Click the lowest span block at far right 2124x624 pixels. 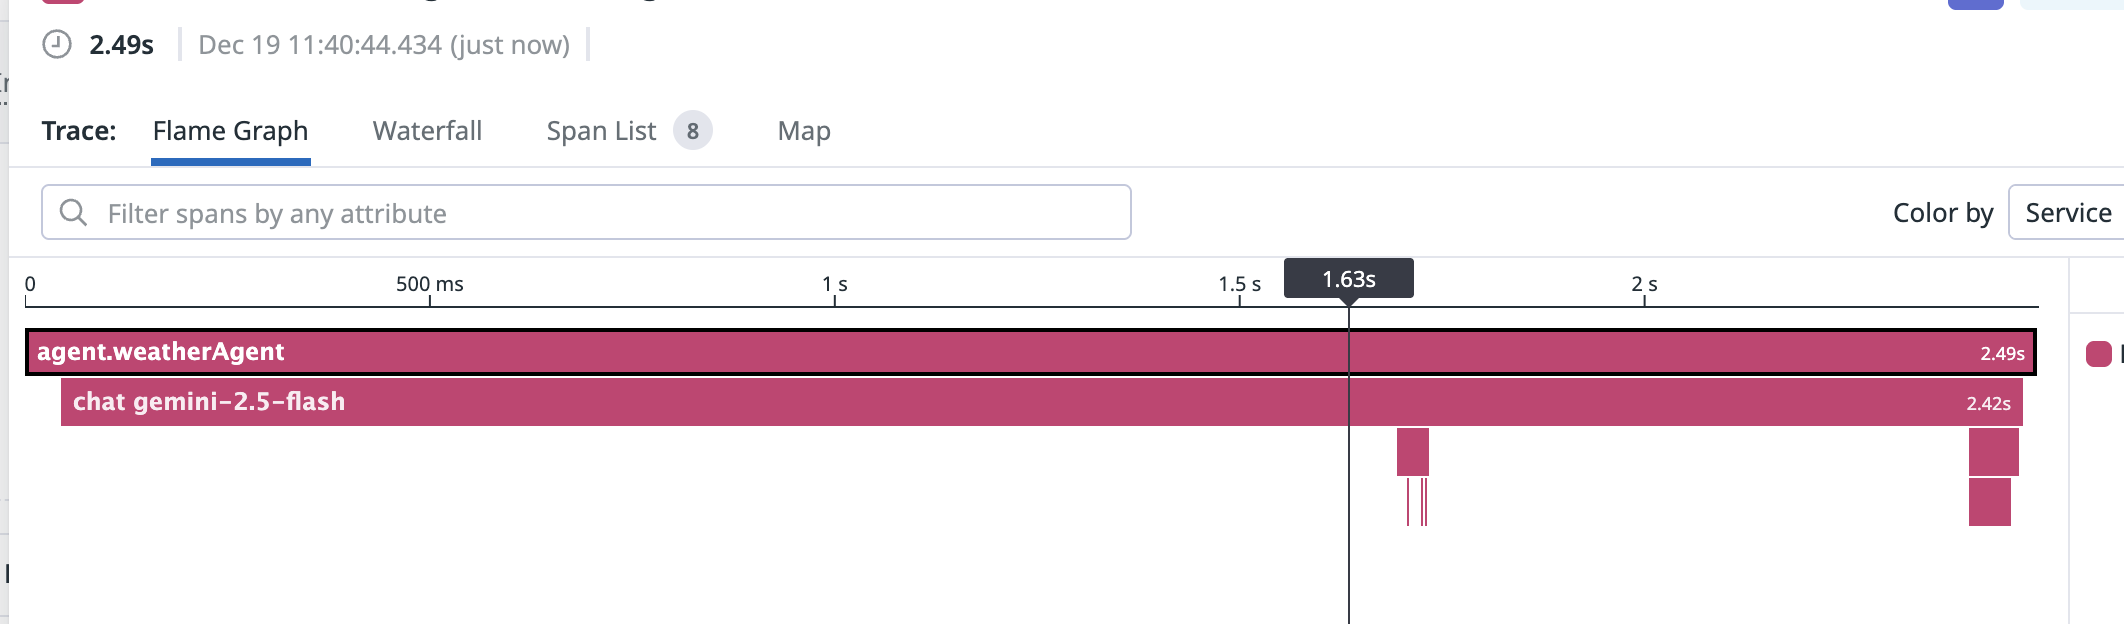coord(1989,502)
